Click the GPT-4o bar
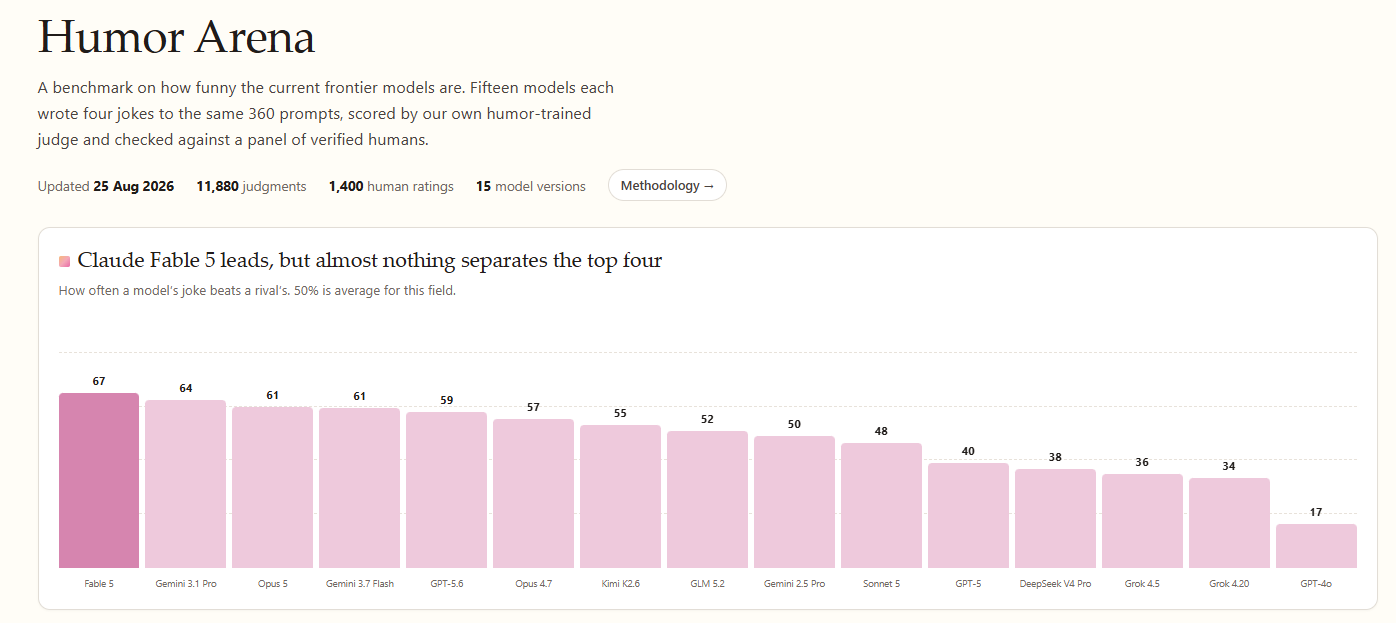The height and width of the screenshot is (623, 1396). point(1317,546)
